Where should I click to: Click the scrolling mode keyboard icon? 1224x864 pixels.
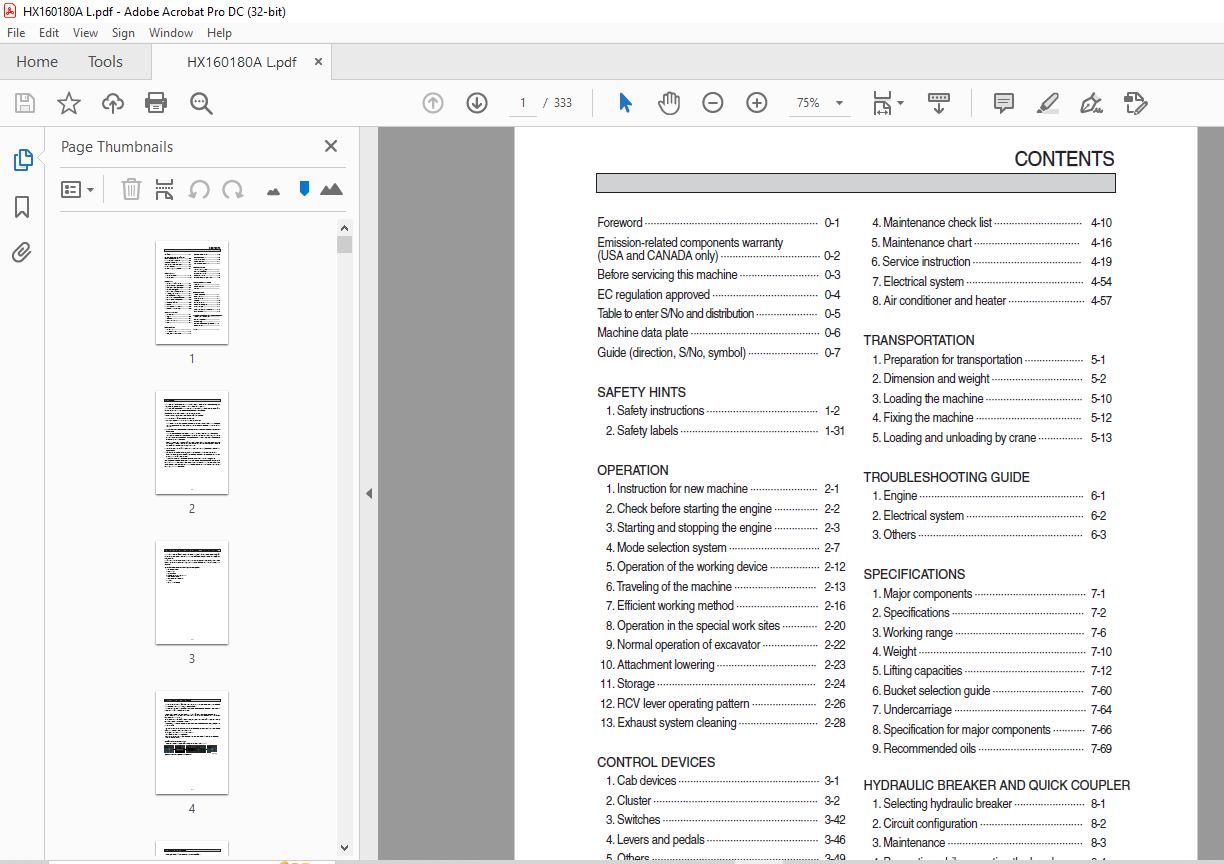click(x=939, y=103)
